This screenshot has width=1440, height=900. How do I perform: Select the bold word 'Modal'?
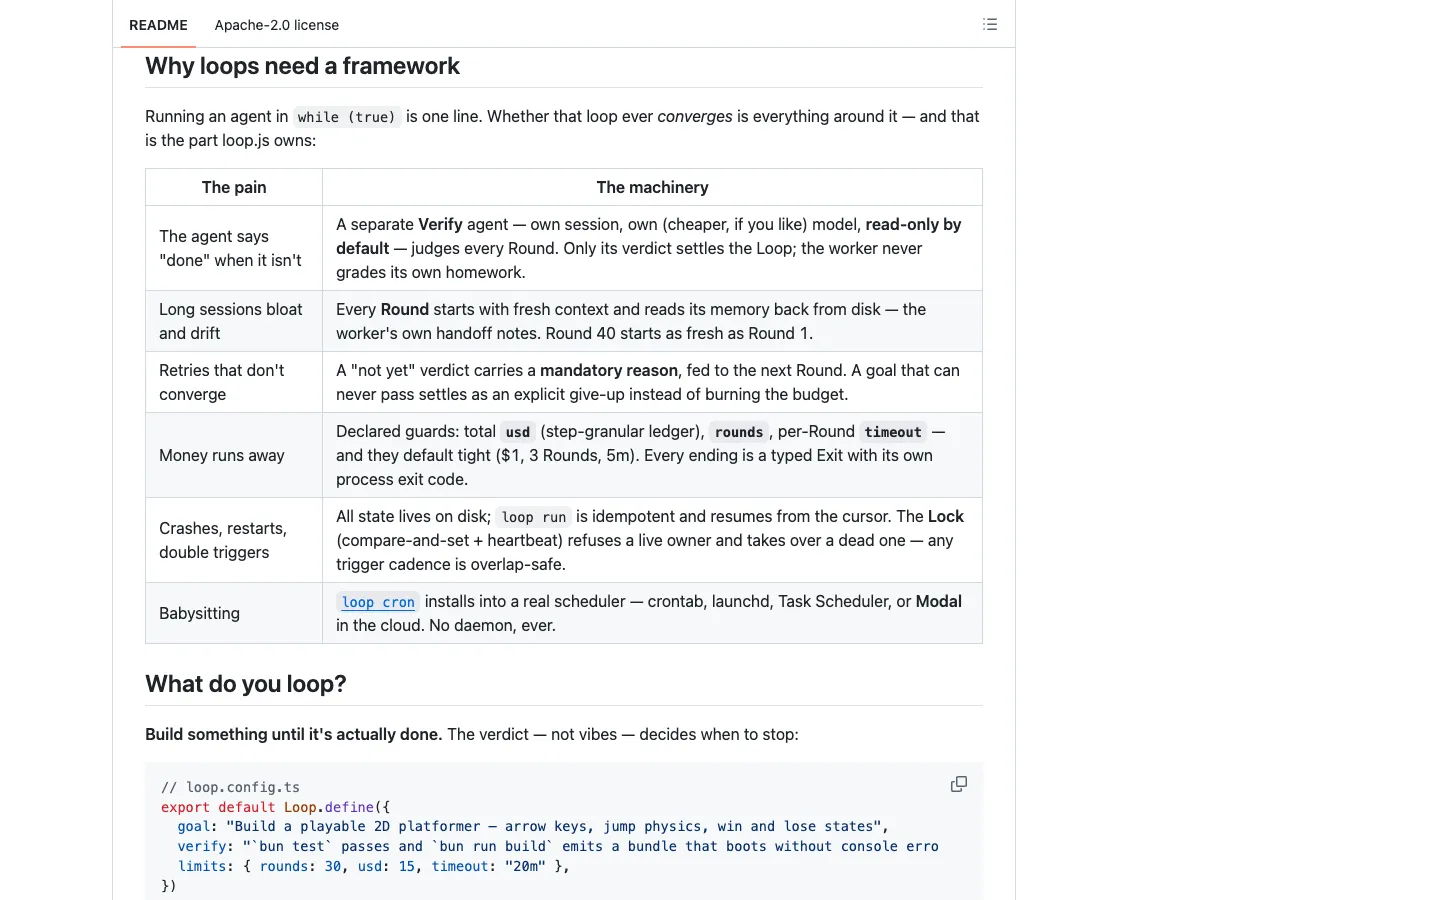pyautogui.click(x=939, y=601)
